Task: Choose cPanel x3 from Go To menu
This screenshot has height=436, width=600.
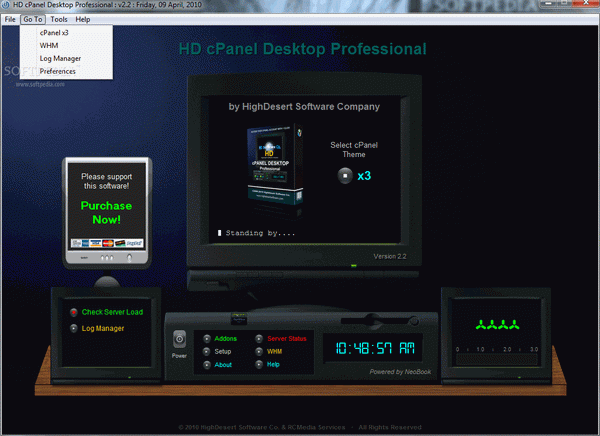Action: click(x=66, y=33)
